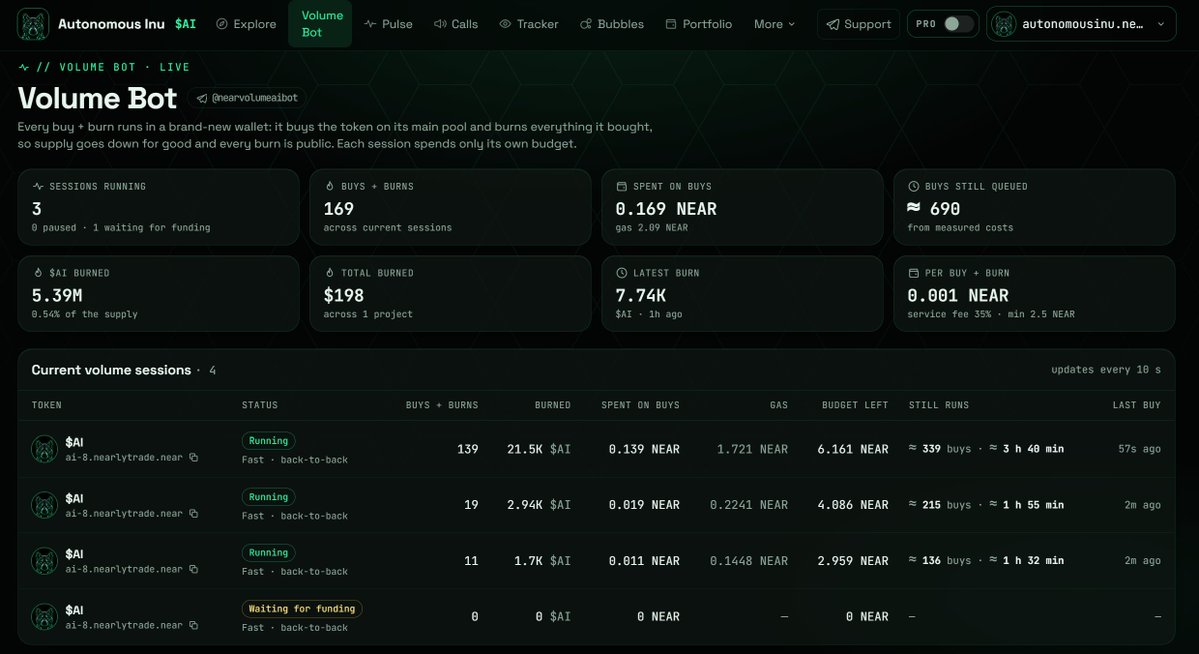Click the LAST BUY column header
The height and width of the screenshot is (654, 1199).
pyautogui.click(x=1136, y=405)
